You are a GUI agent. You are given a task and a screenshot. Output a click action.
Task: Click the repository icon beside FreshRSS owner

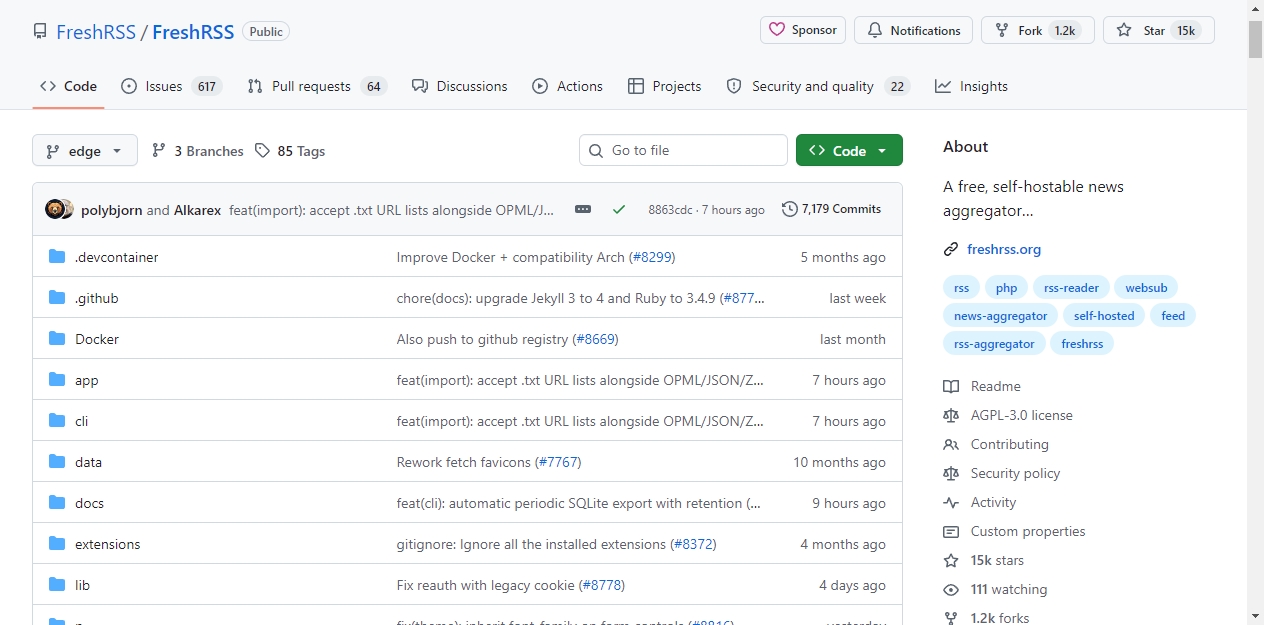pyautogui.click(x=40, y=32)
